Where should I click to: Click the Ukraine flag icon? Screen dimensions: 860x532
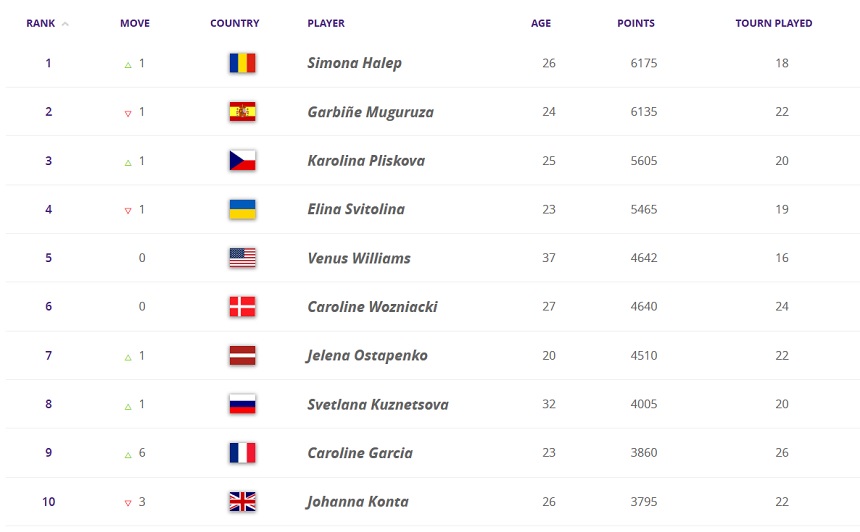242,209
